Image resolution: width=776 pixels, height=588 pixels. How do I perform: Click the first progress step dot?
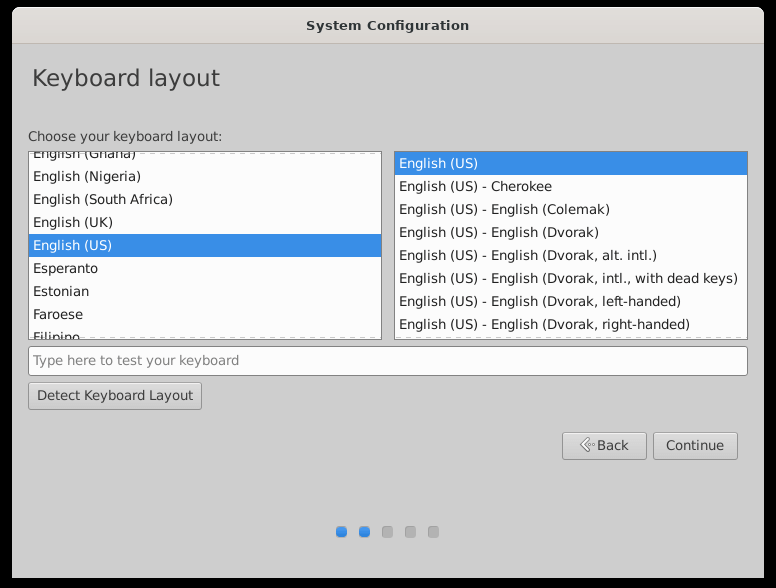(342, 532)
